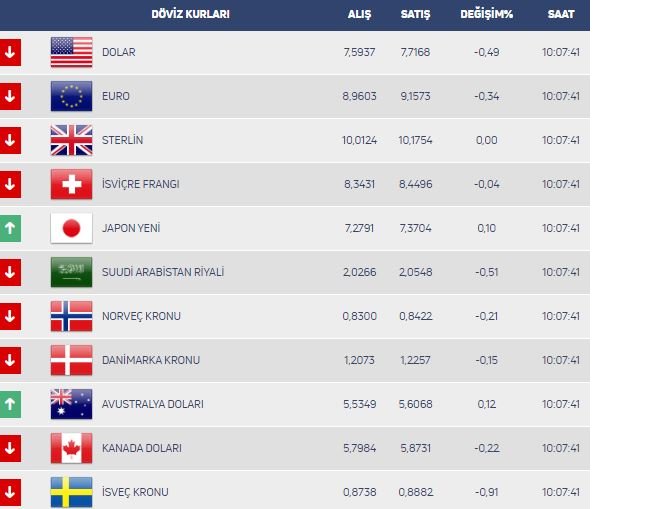Viewport: 670px width, 509px height.
Task: Click the Australia flag icon
Action: click(71, 404)
